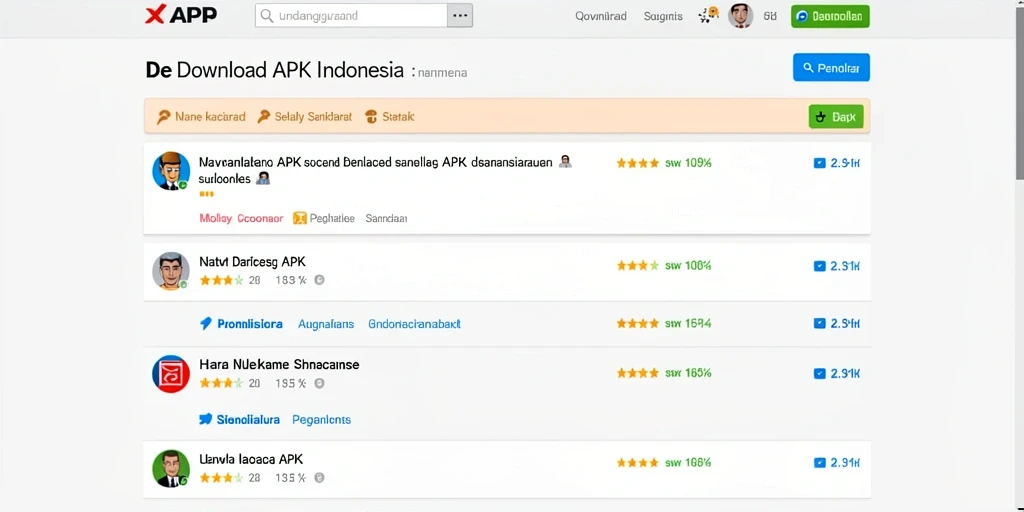
Task: Click the Sienoliialura blue icon
Action: [x=206, y=419]
